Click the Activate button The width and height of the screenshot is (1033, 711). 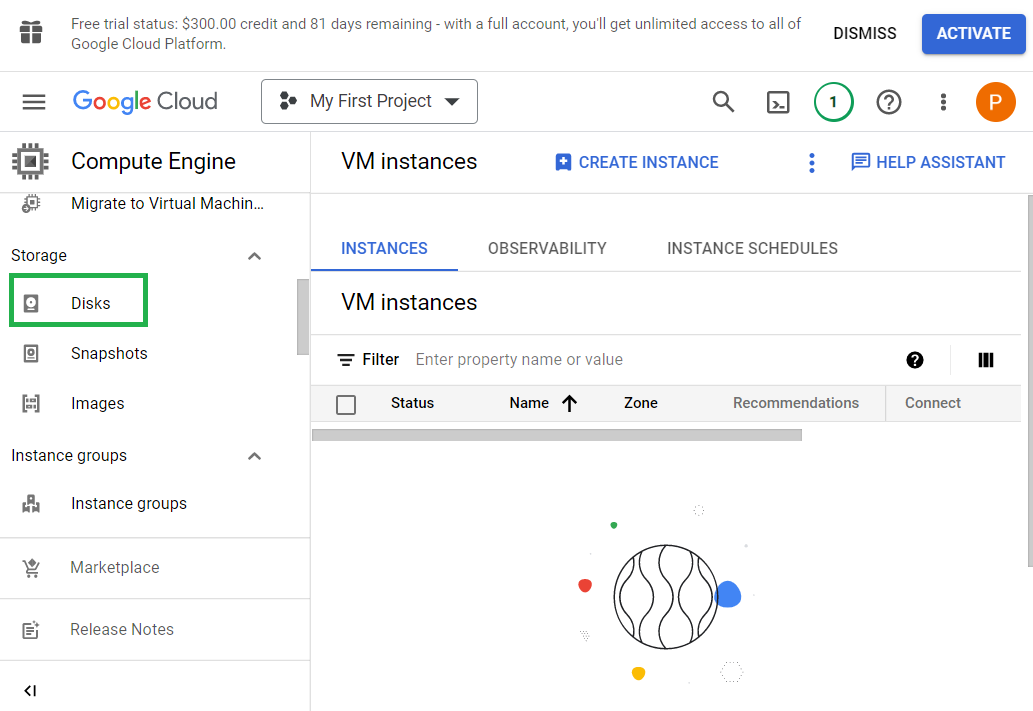973,34
